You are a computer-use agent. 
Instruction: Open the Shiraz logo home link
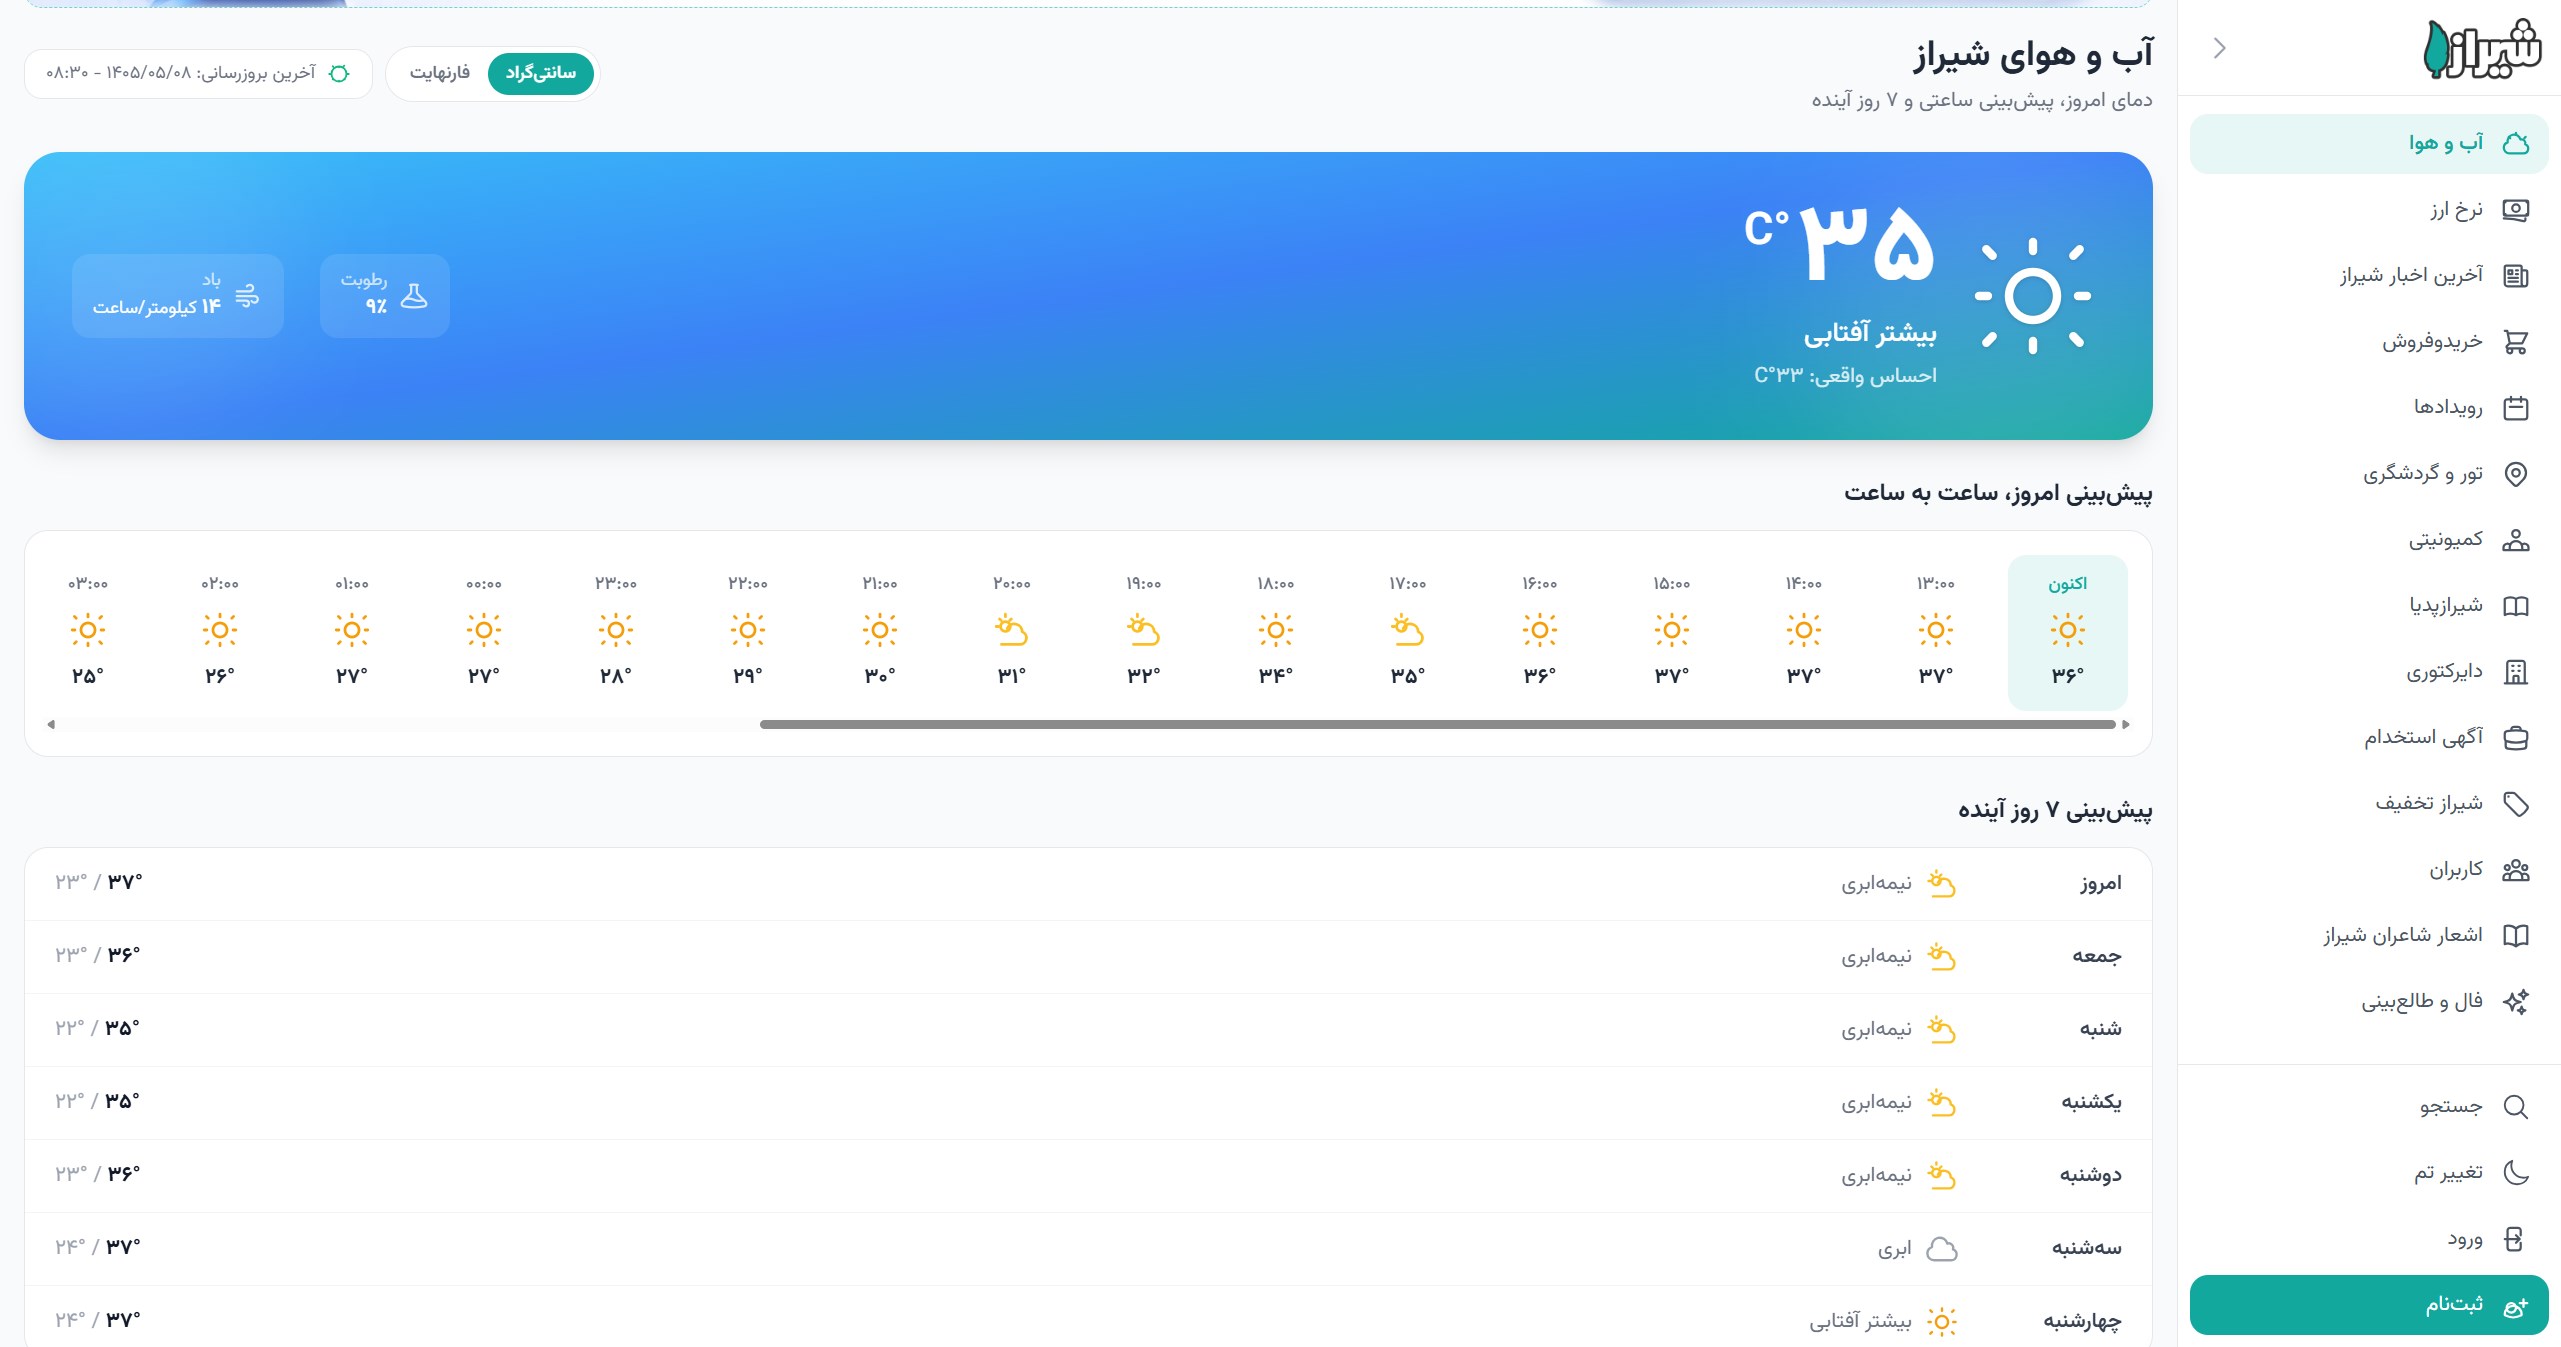(x=2481, y=48)
